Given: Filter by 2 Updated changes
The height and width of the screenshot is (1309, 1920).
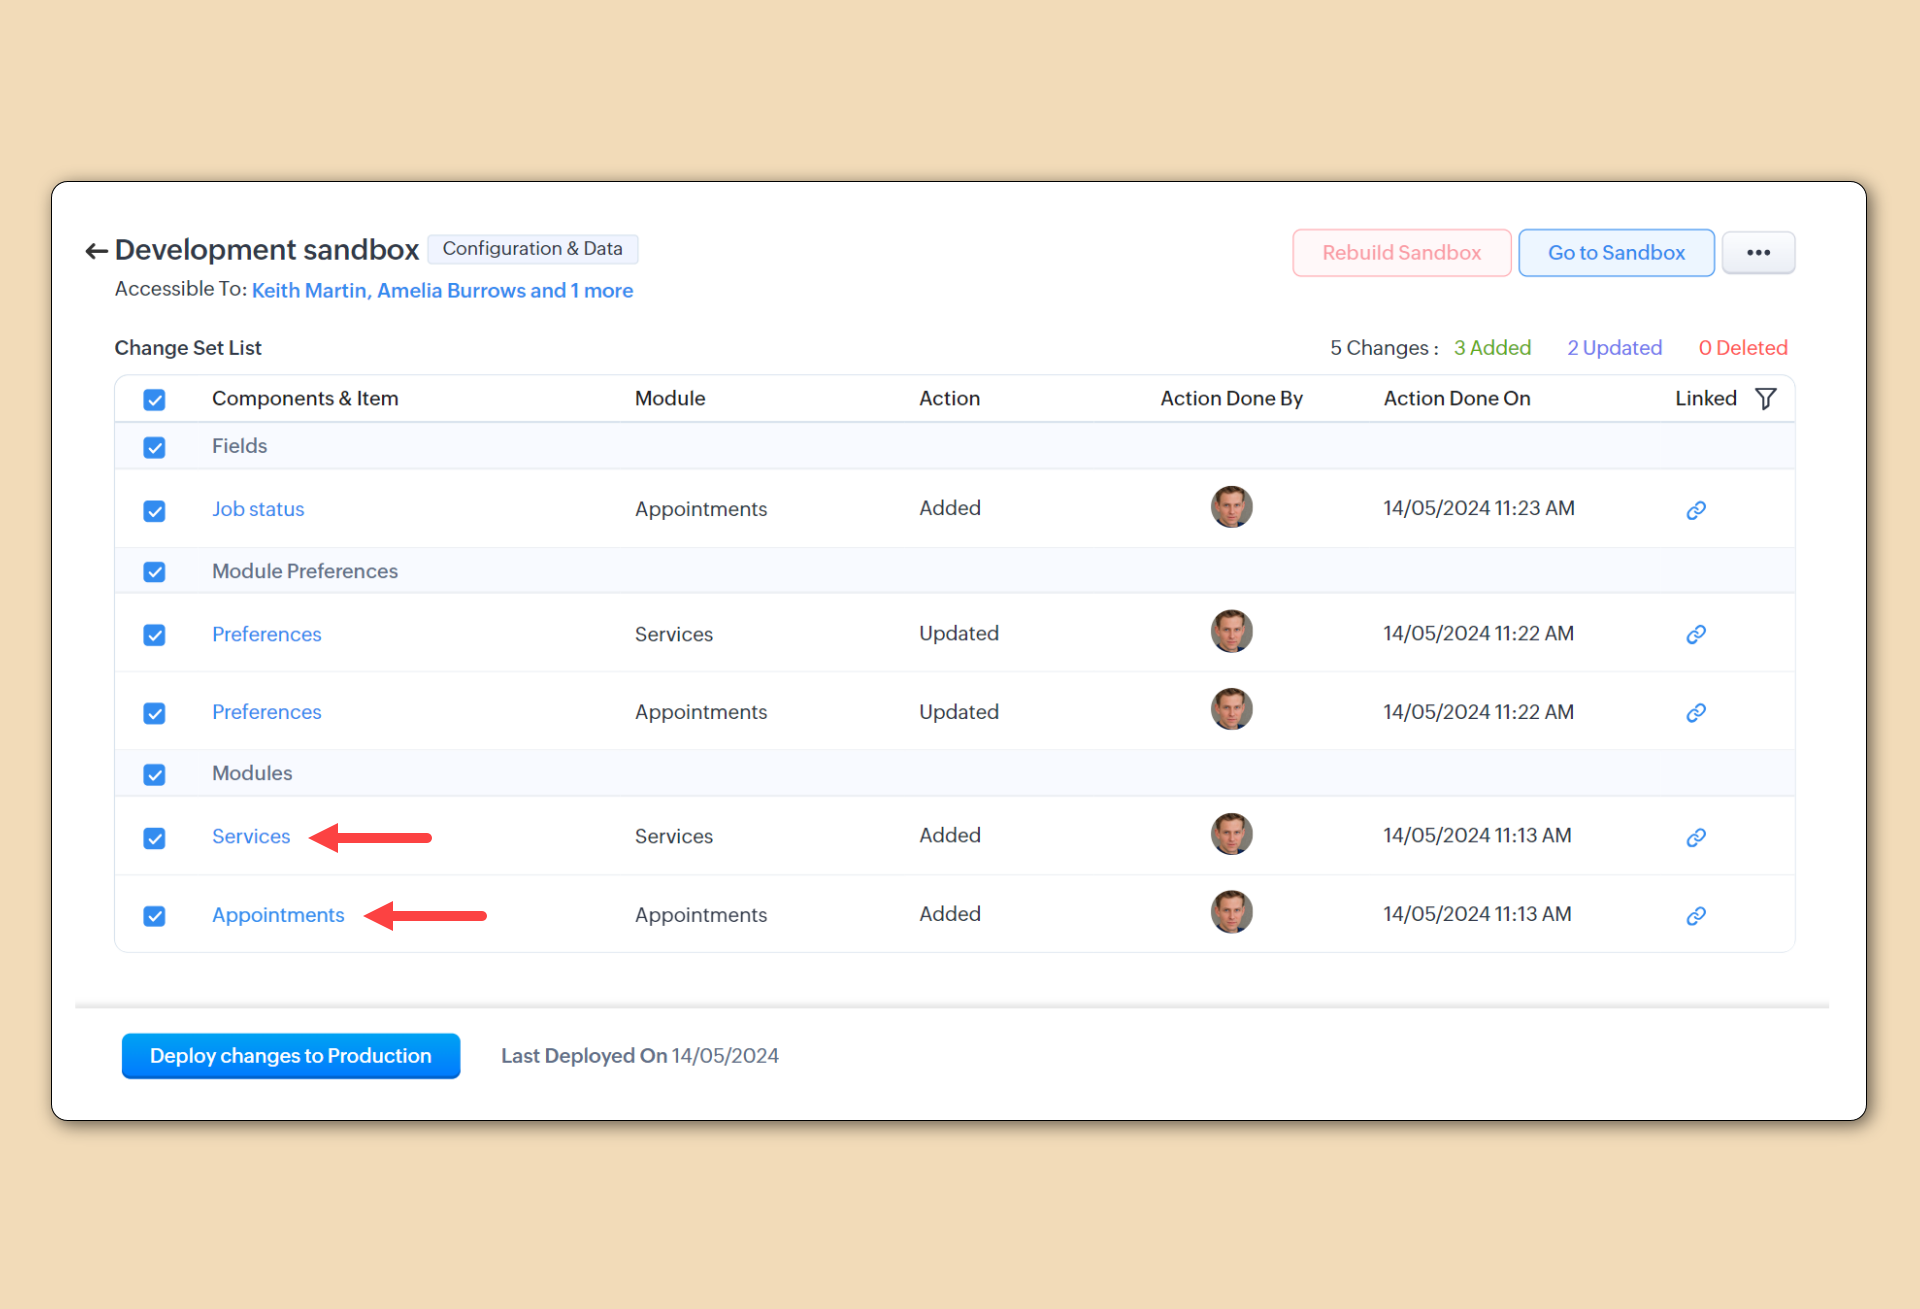Looking at the screenshot, I should click(1614, 348).
